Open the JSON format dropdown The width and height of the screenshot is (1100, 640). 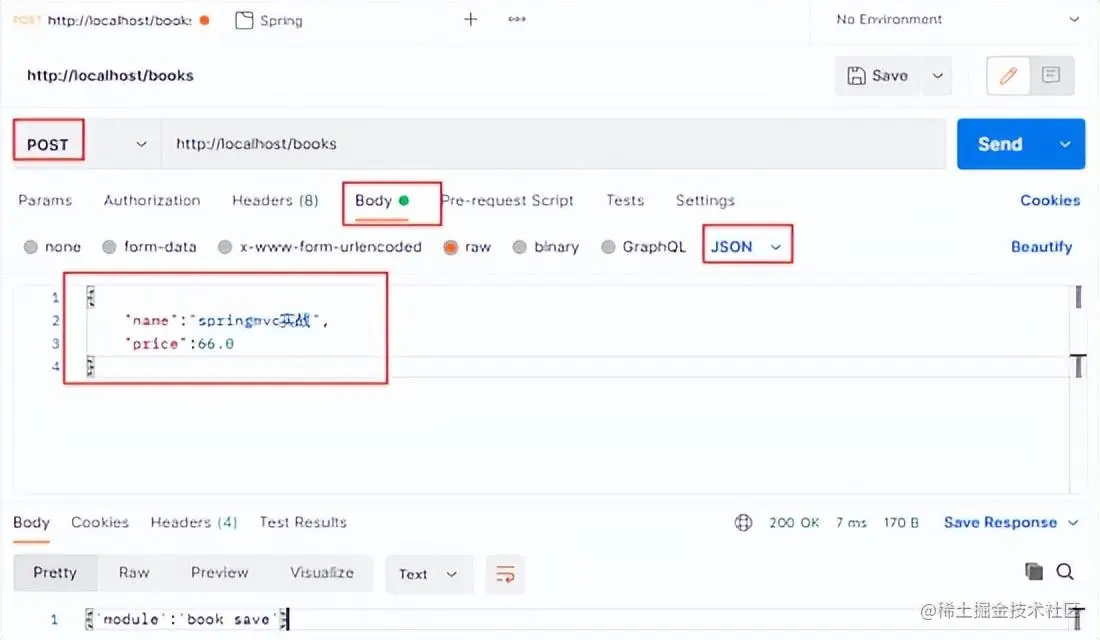click(746, 247)
